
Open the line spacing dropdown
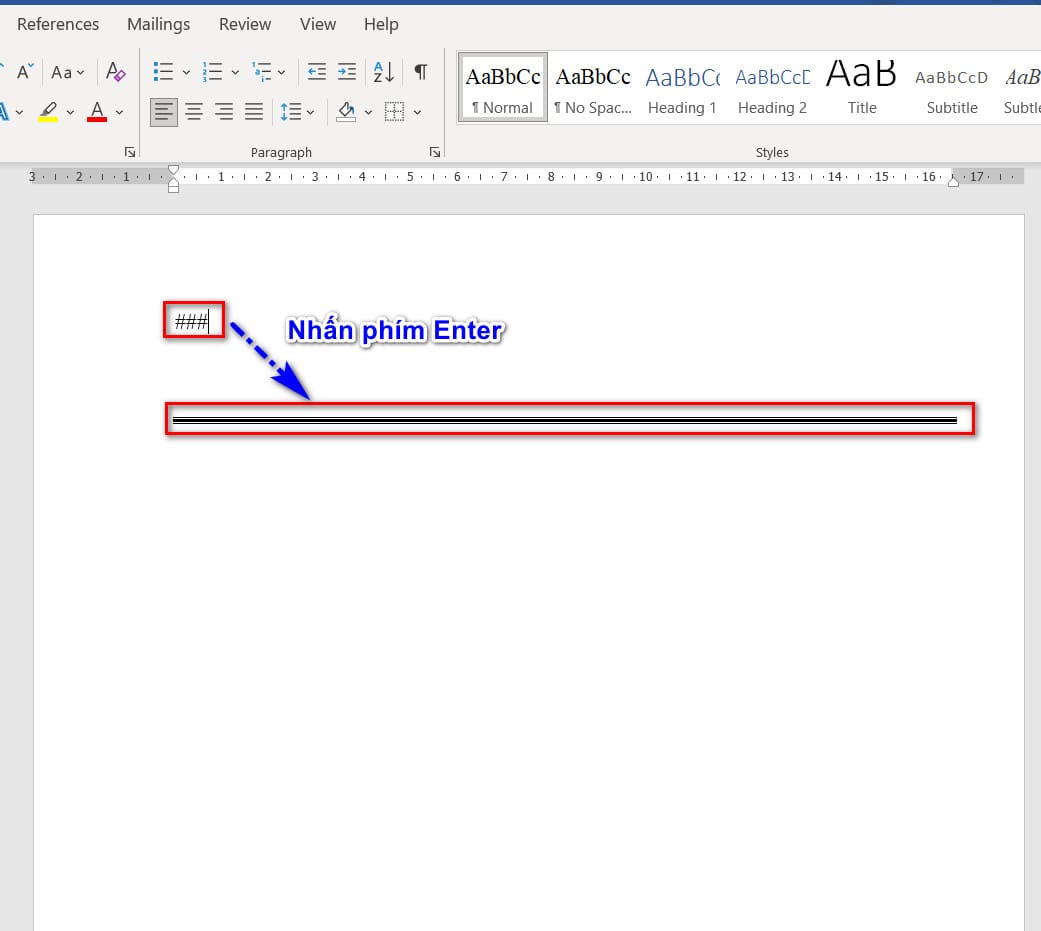pyautogui.click(x=297, y=112)
